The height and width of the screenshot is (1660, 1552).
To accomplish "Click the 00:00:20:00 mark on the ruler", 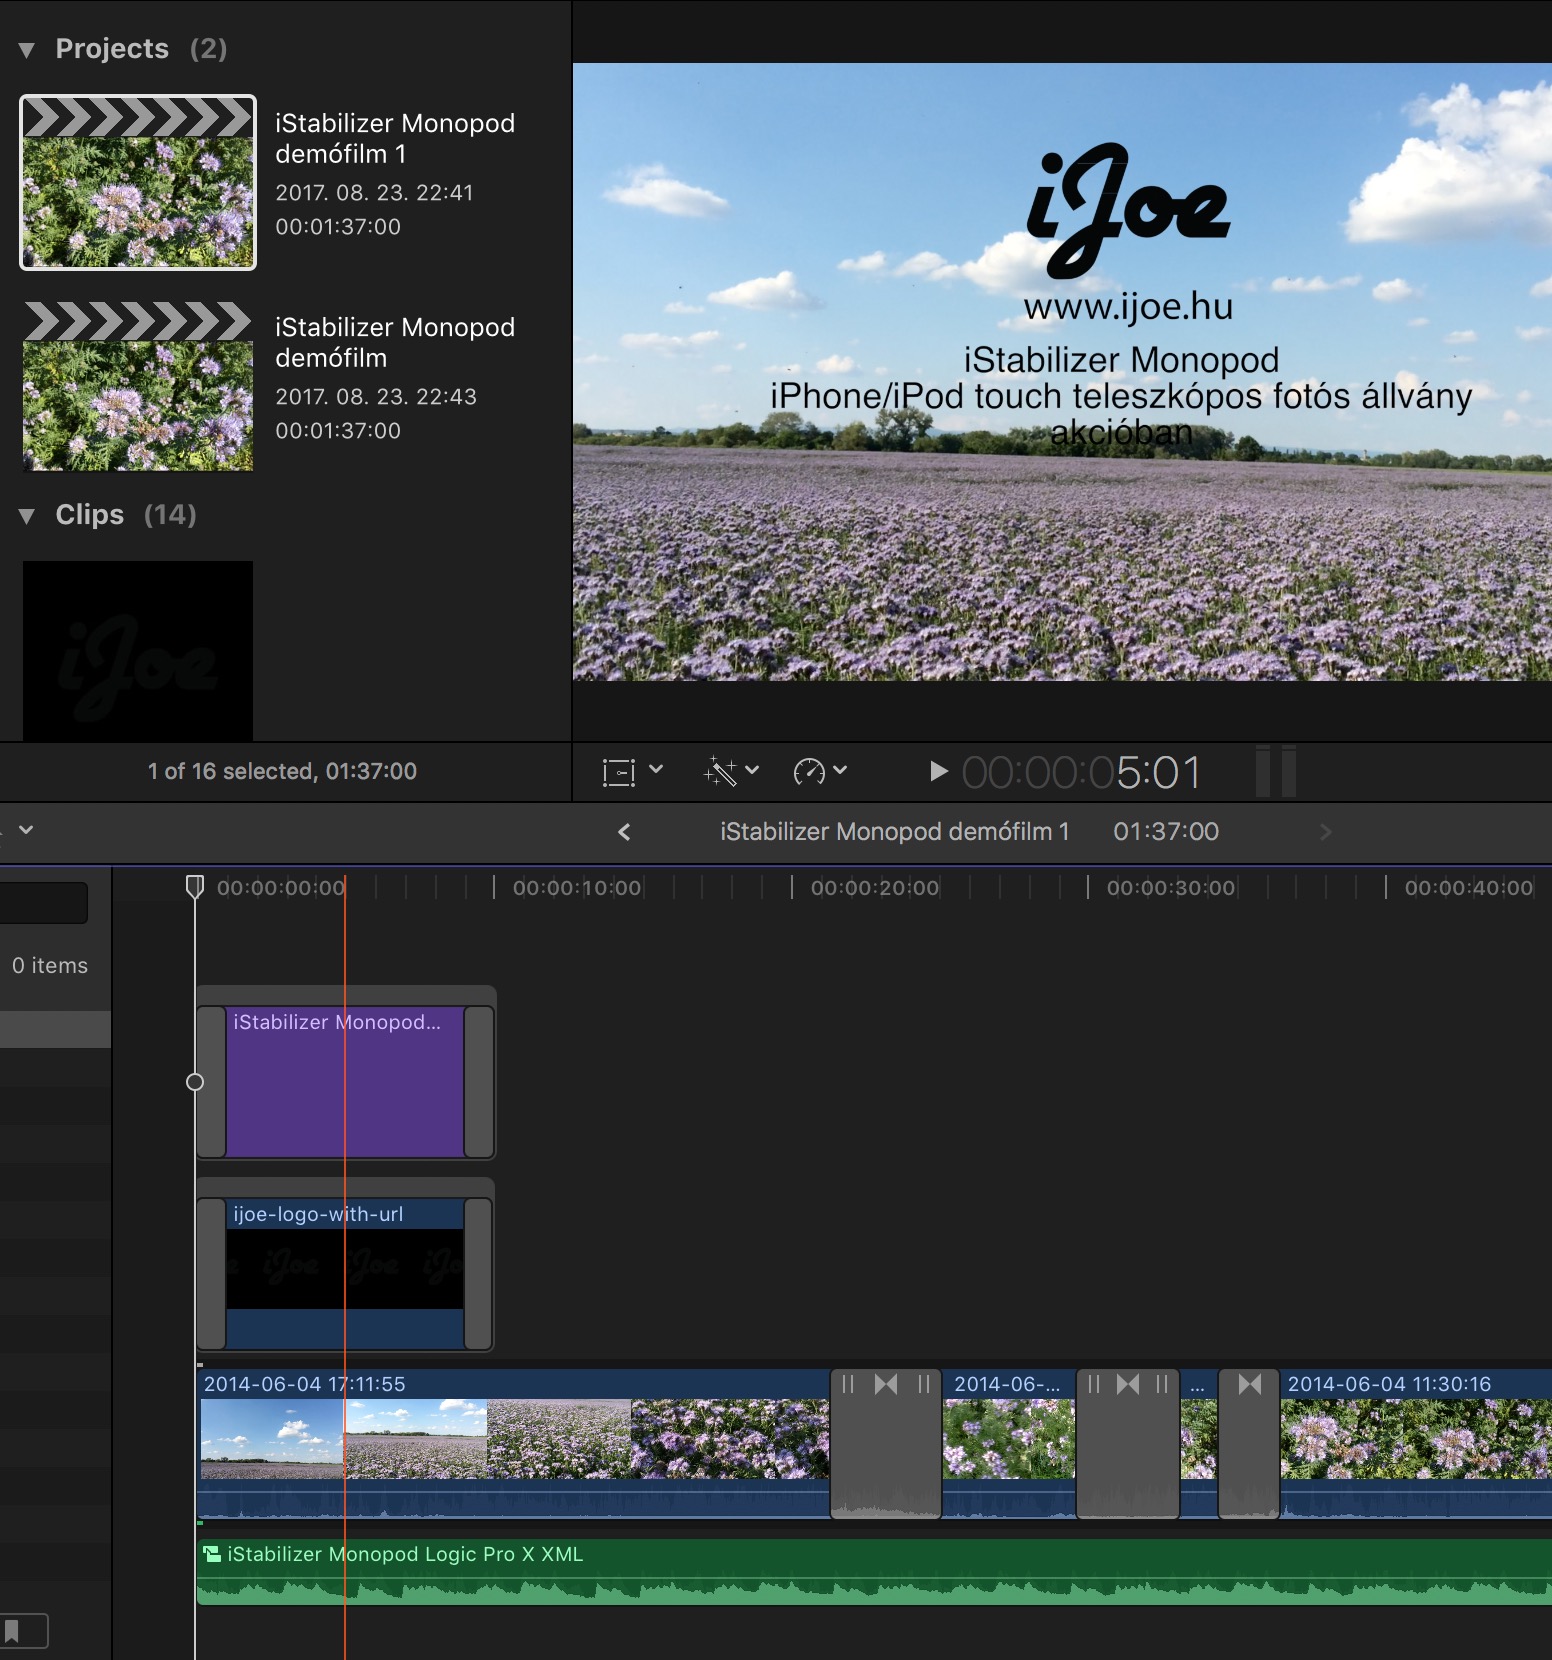I will pyautogui.click(x=875, y=888).
